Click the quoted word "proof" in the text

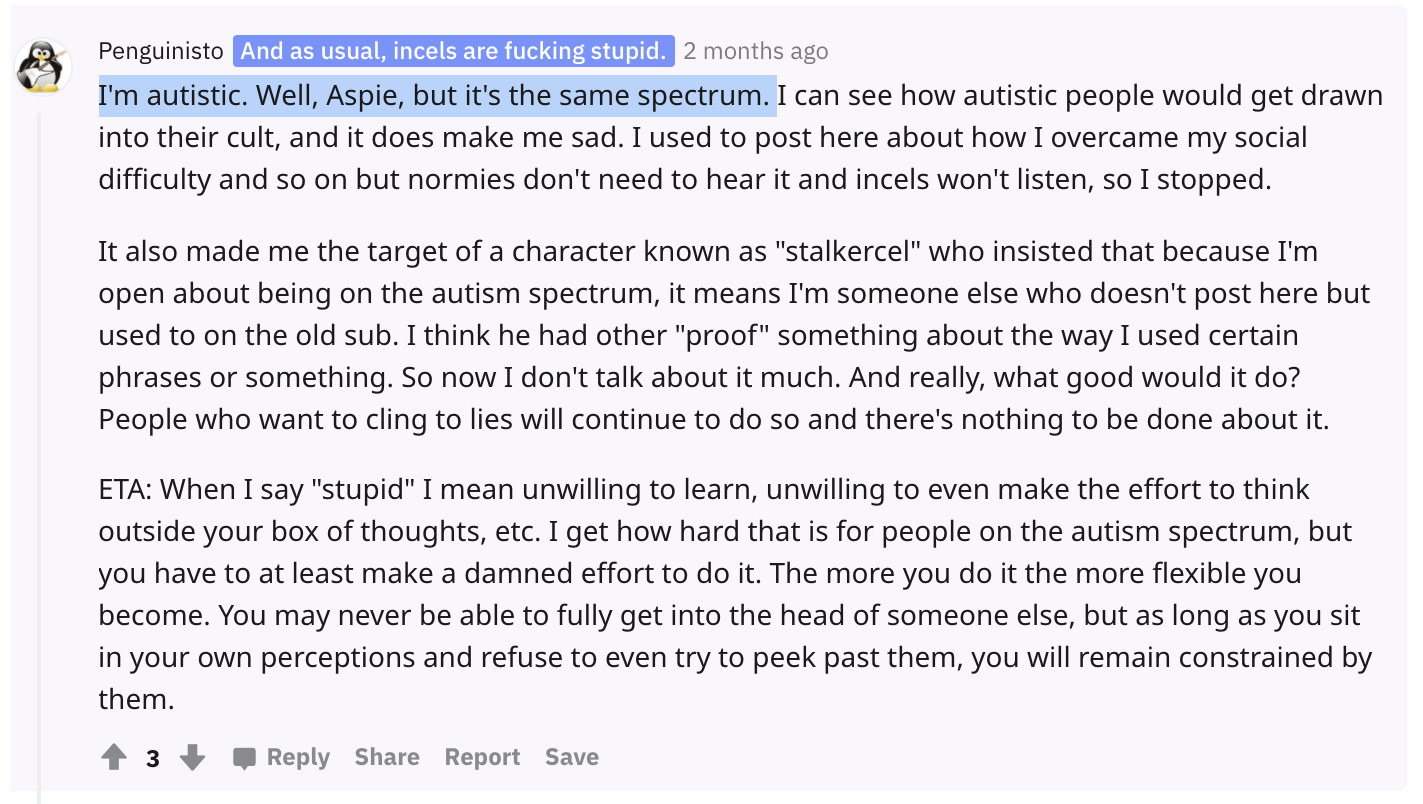coord(727,335)
